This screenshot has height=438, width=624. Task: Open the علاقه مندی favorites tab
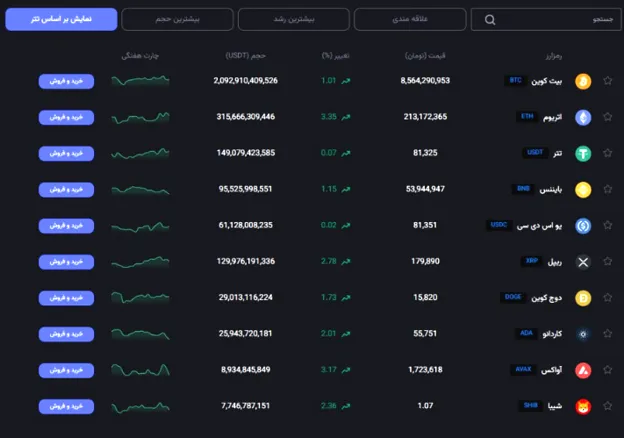pos(410,19)
